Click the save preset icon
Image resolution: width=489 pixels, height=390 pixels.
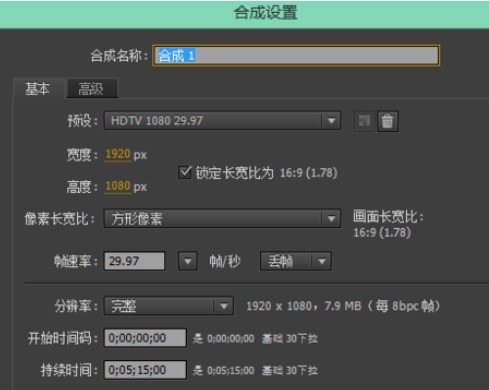pyautogui.click(x=364, y=121)
